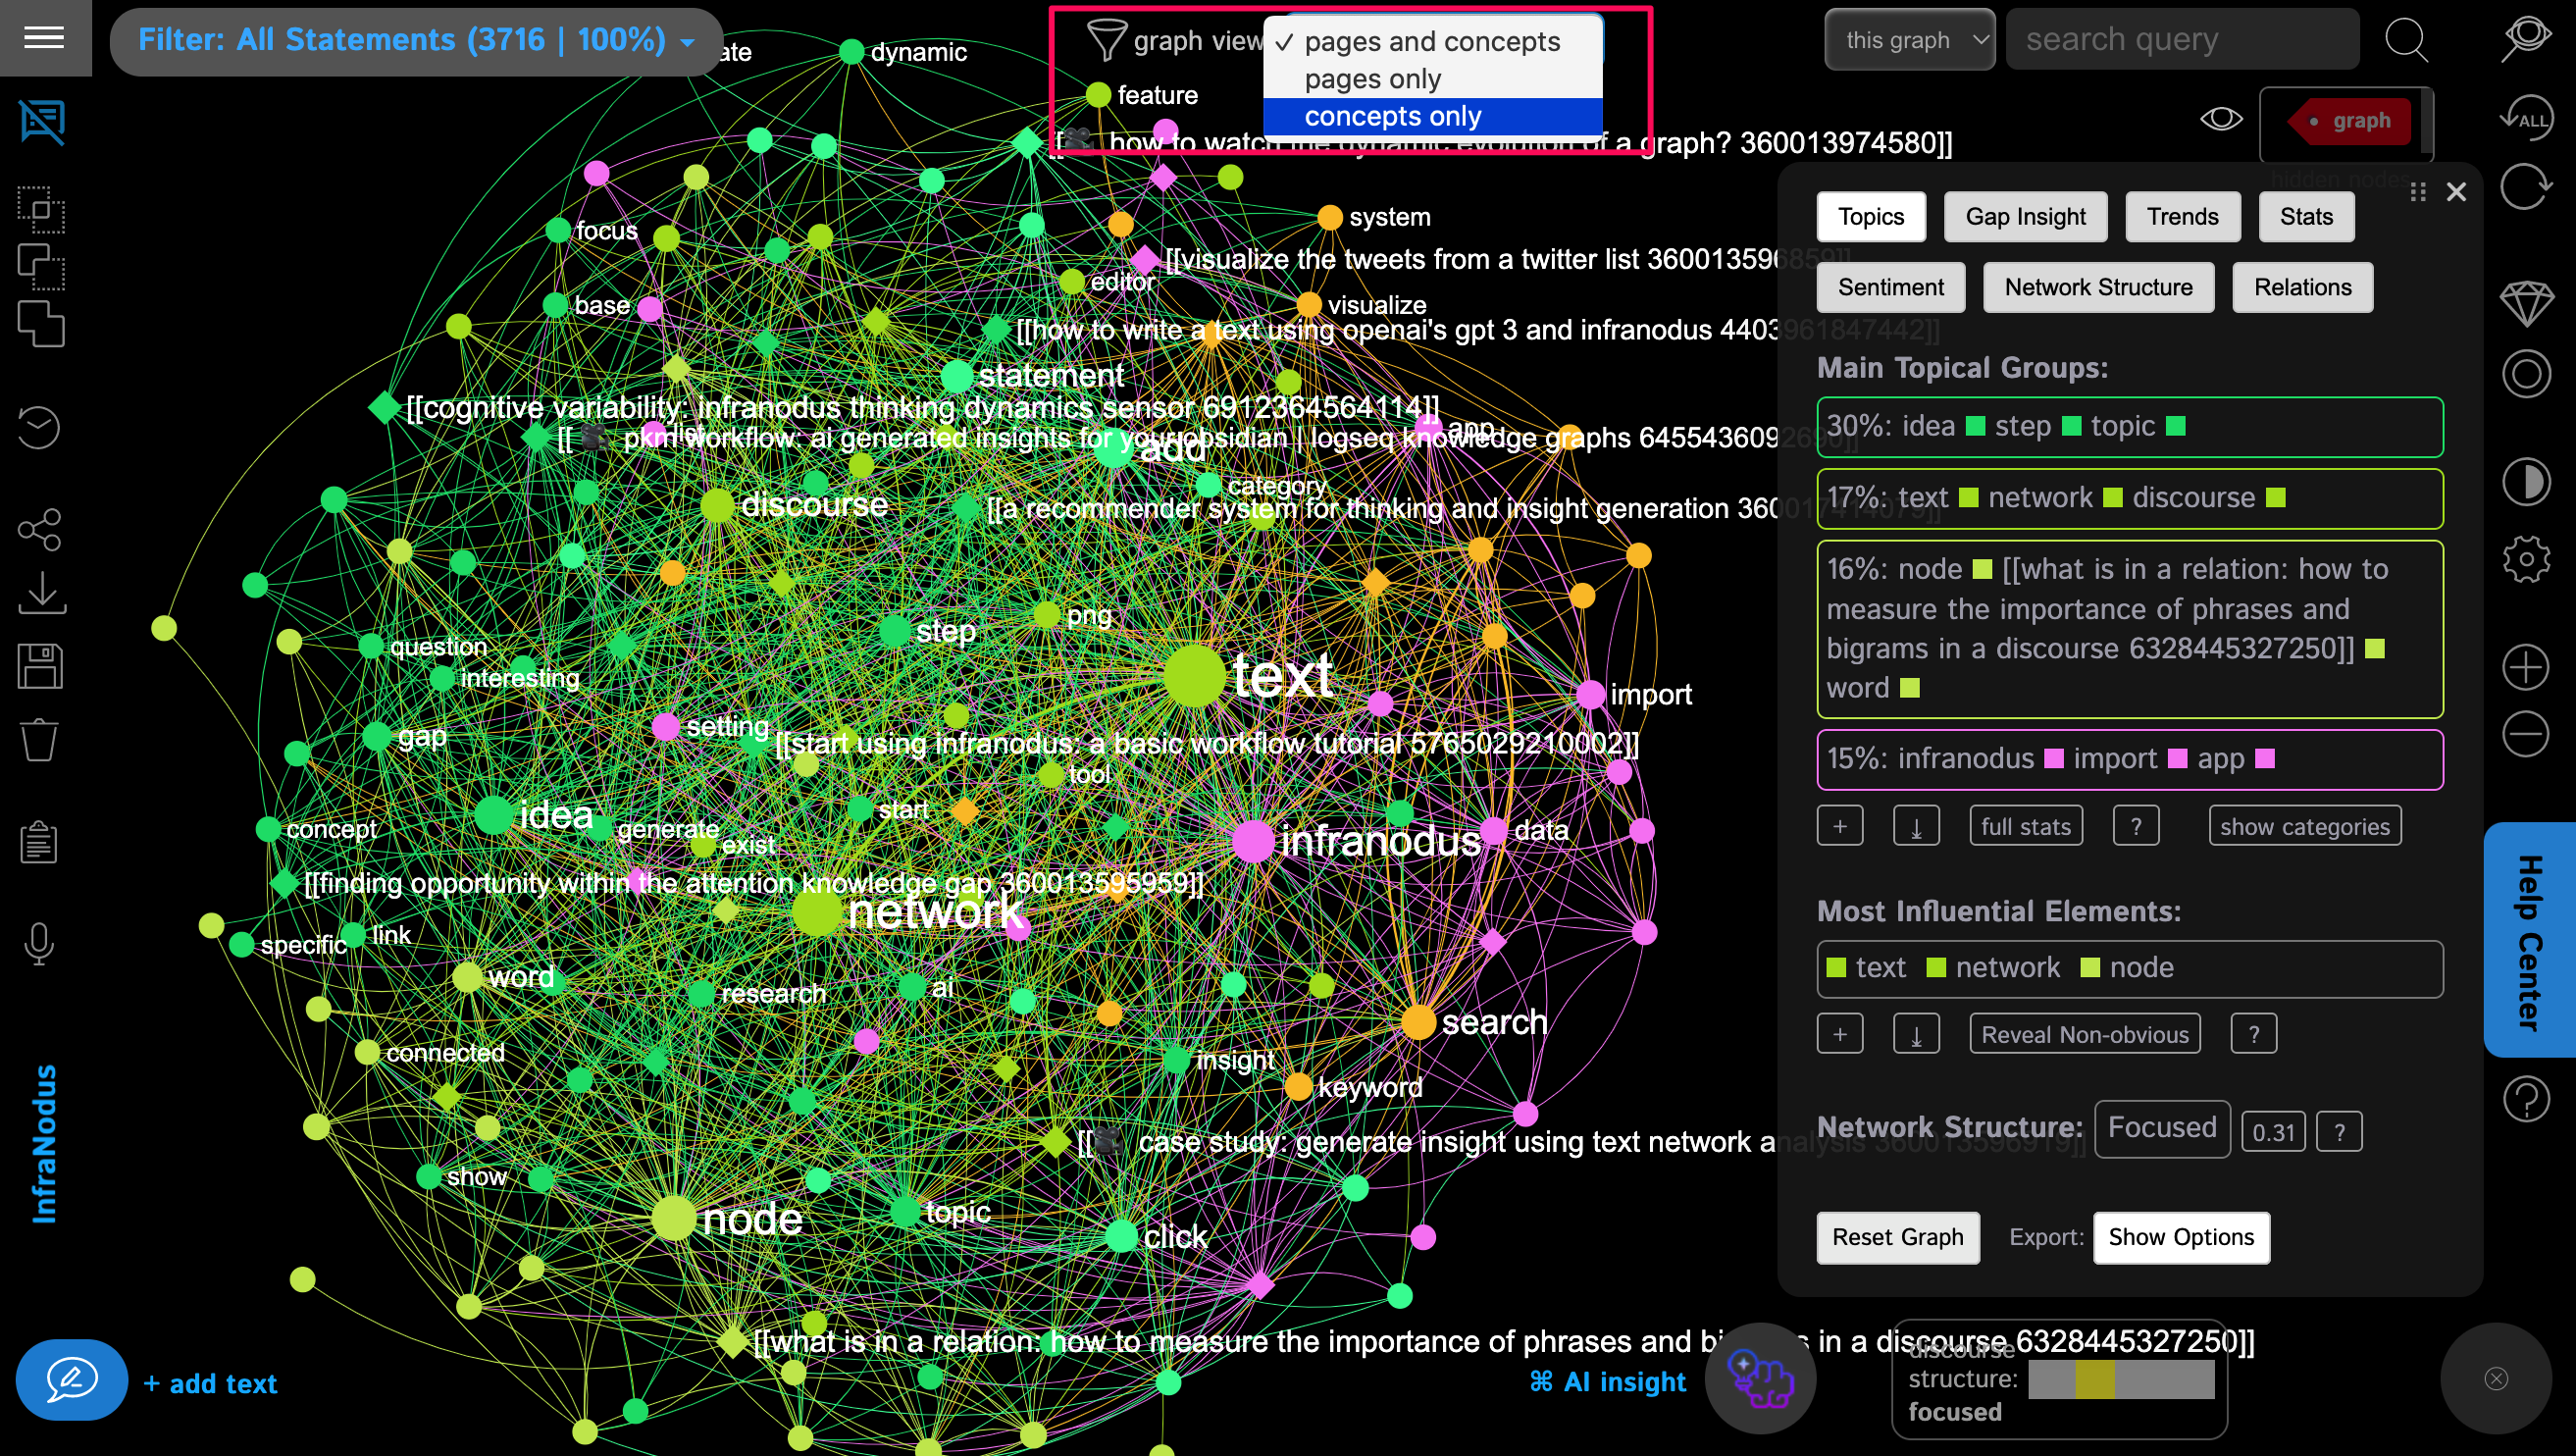Screen dimensions: 2576x1456
Task: Click question mark next to Reveal Non-obvious
Action: (2254, 1034)
